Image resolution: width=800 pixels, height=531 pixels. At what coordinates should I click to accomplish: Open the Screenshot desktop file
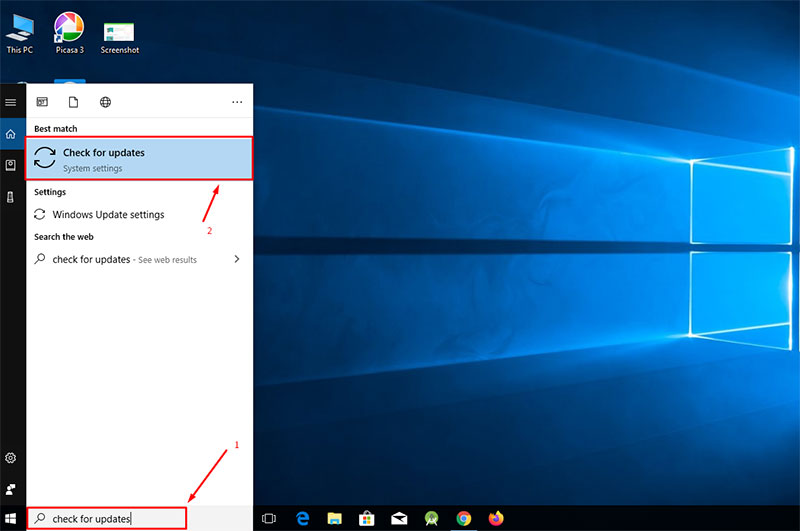coord(119,37)
